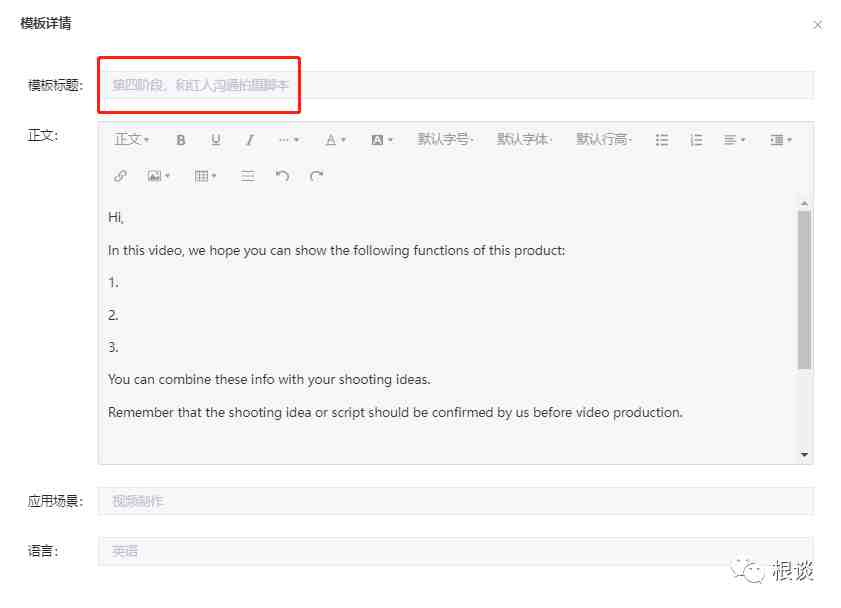Redo the last edit
The height and width of the screenshot is (608, 841).
[x=316, y=176]
